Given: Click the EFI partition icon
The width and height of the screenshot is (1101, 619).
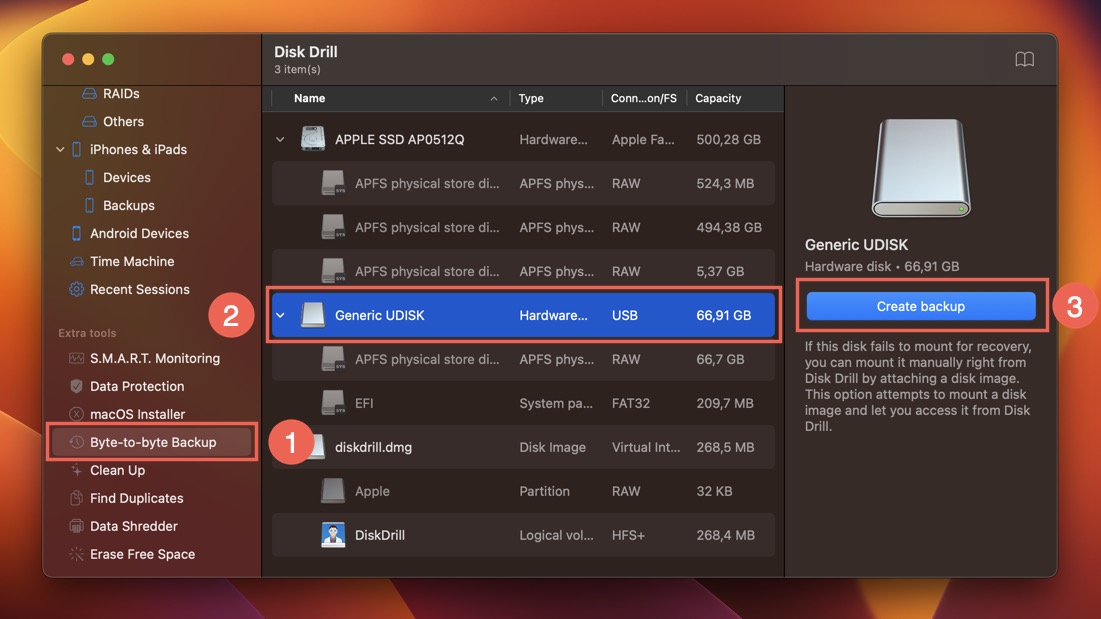Looking at the screenshot, I should (333, 403).
